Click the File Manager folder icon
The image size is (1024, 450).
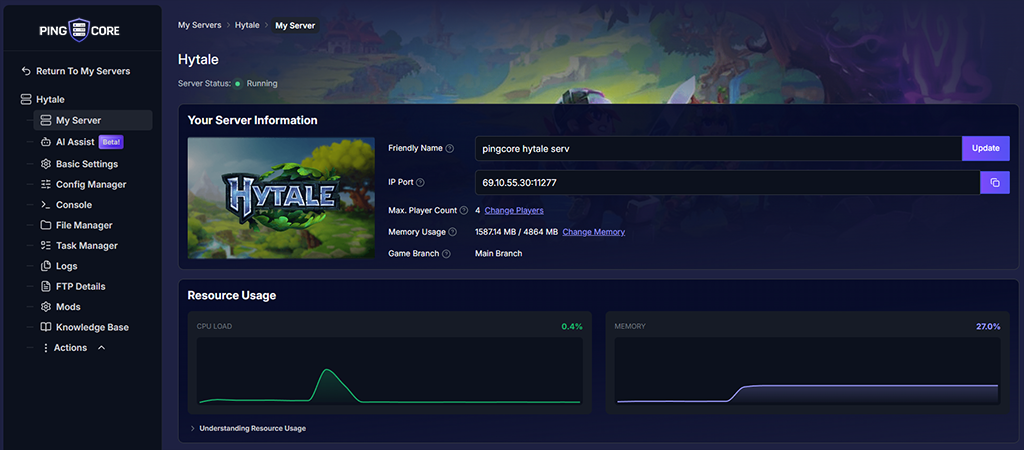[x=45, y=225]
